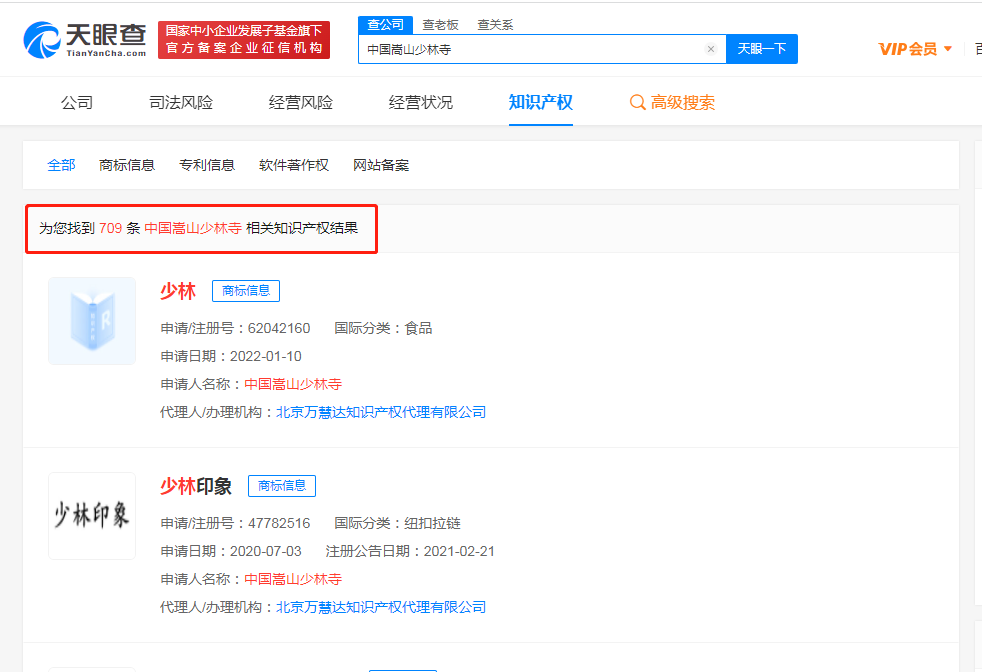This screenshot has width=982, height=672.
Task: Switch to the 司法风险 tab
Action: [181, 102]
